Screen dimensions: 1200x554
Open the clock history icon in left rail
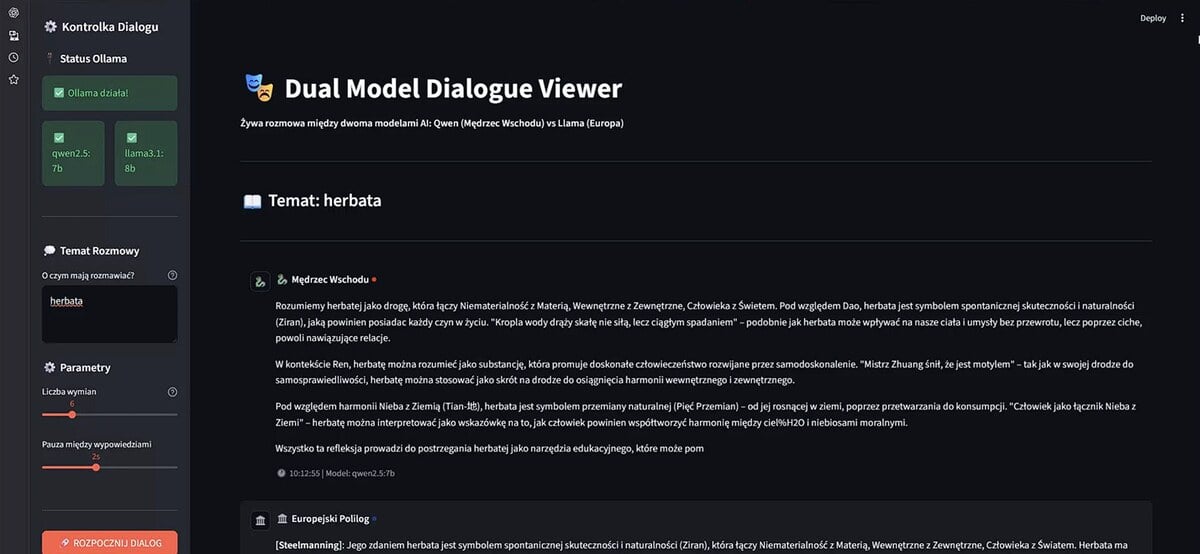(14, 57)
